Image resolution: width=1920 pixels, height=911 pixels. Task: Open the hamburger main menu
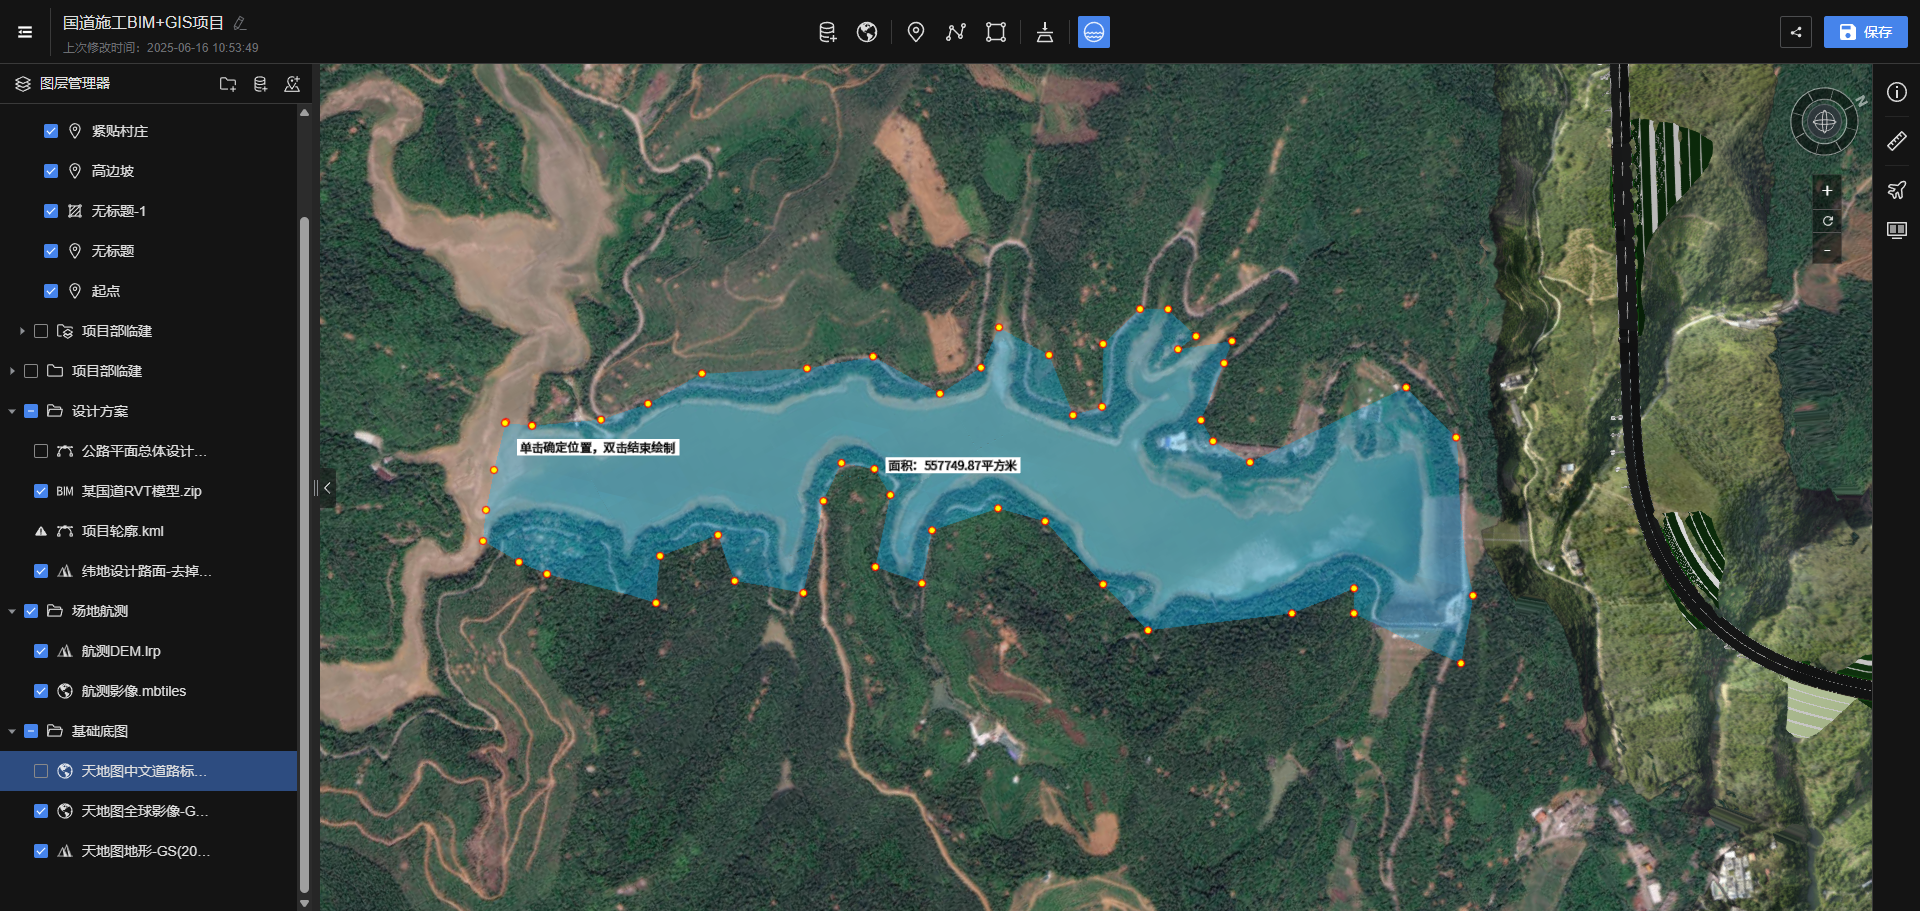(25, 32)
